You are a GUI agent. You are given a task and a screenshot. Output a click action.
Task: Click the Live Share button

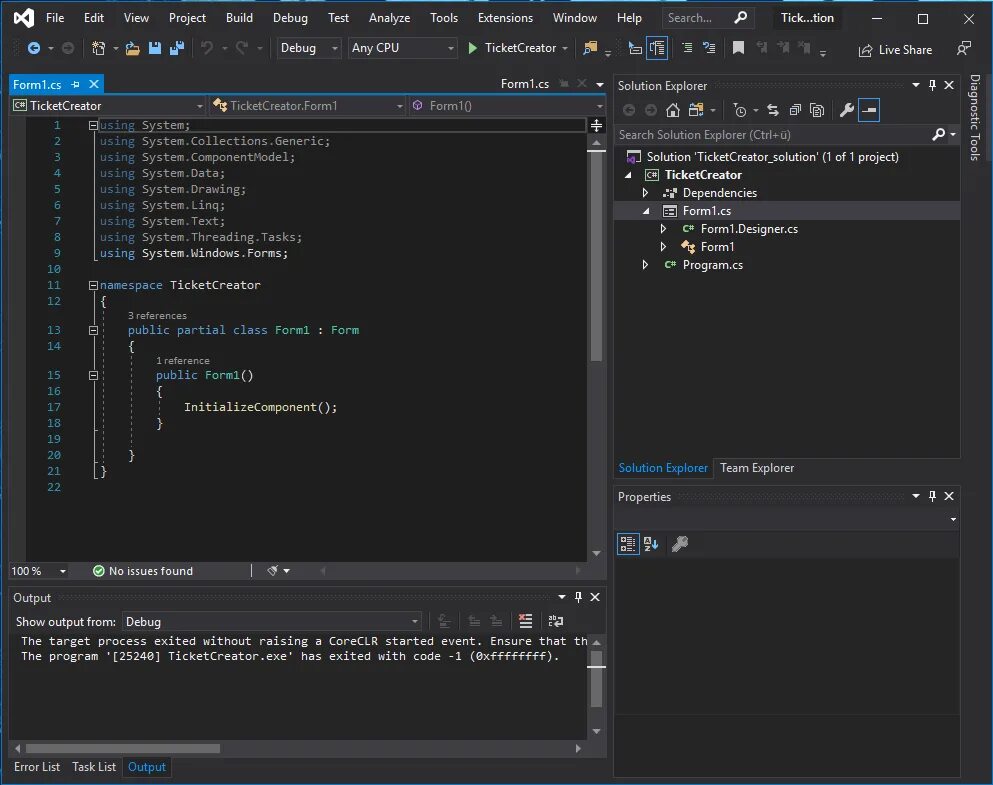(895, 50)
